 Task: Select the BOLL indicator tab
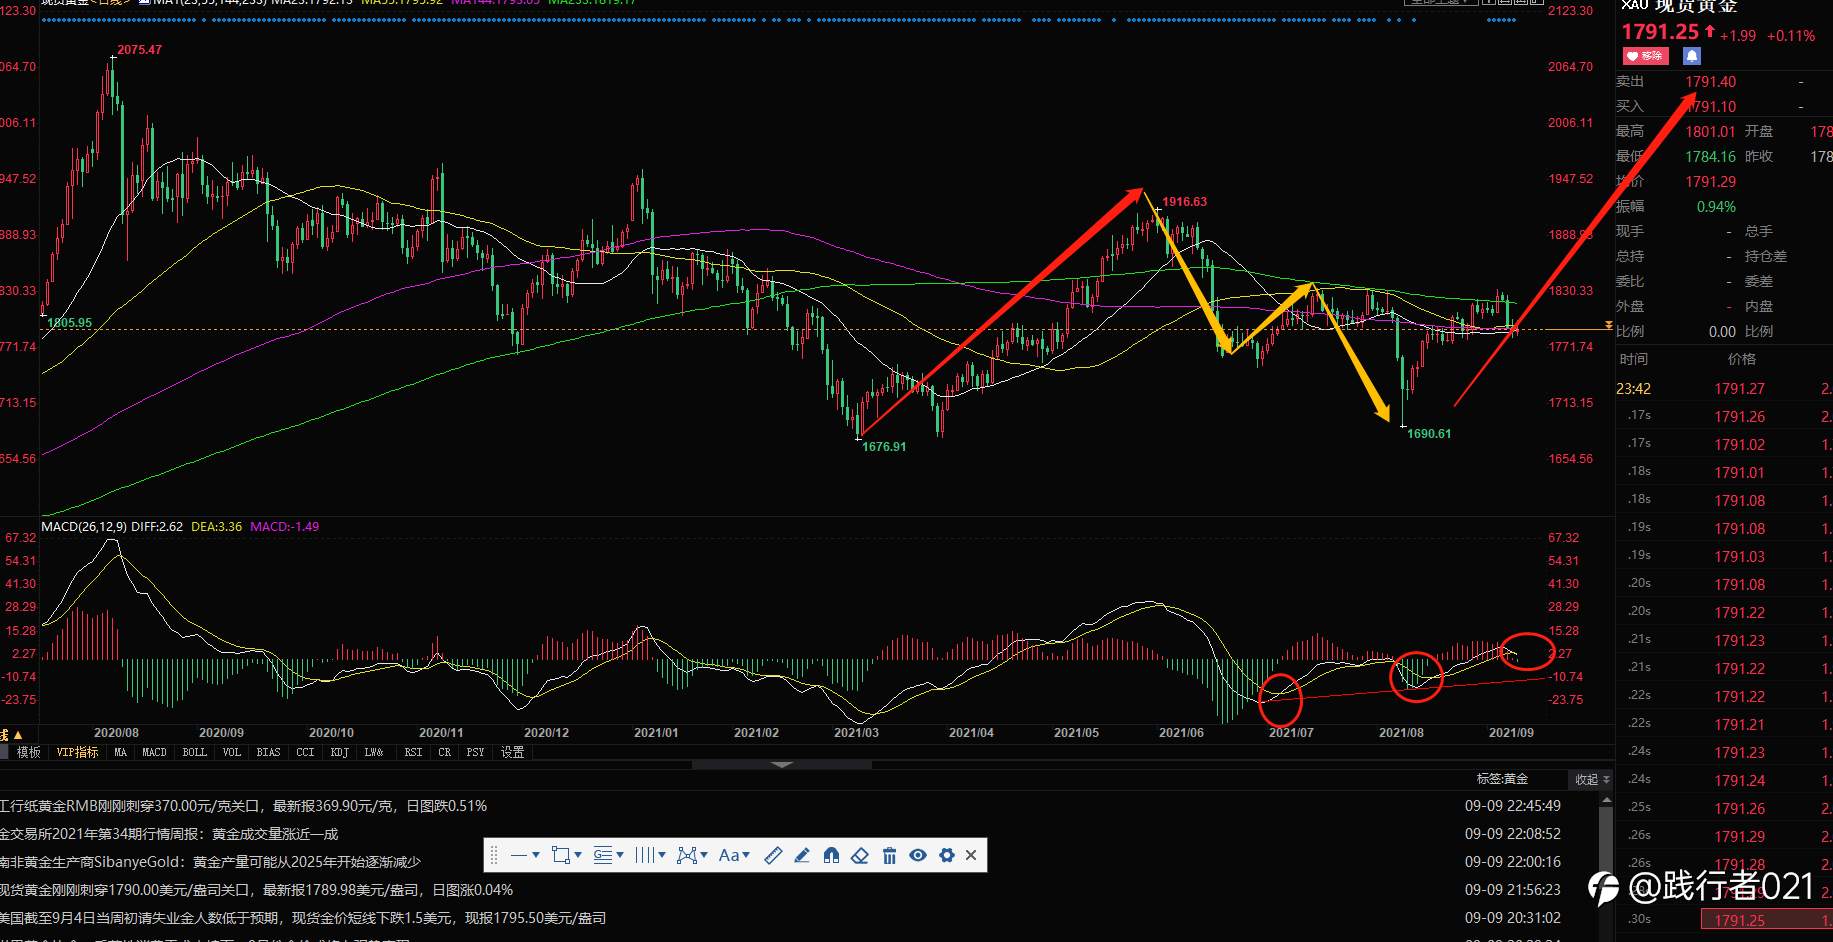195,752
